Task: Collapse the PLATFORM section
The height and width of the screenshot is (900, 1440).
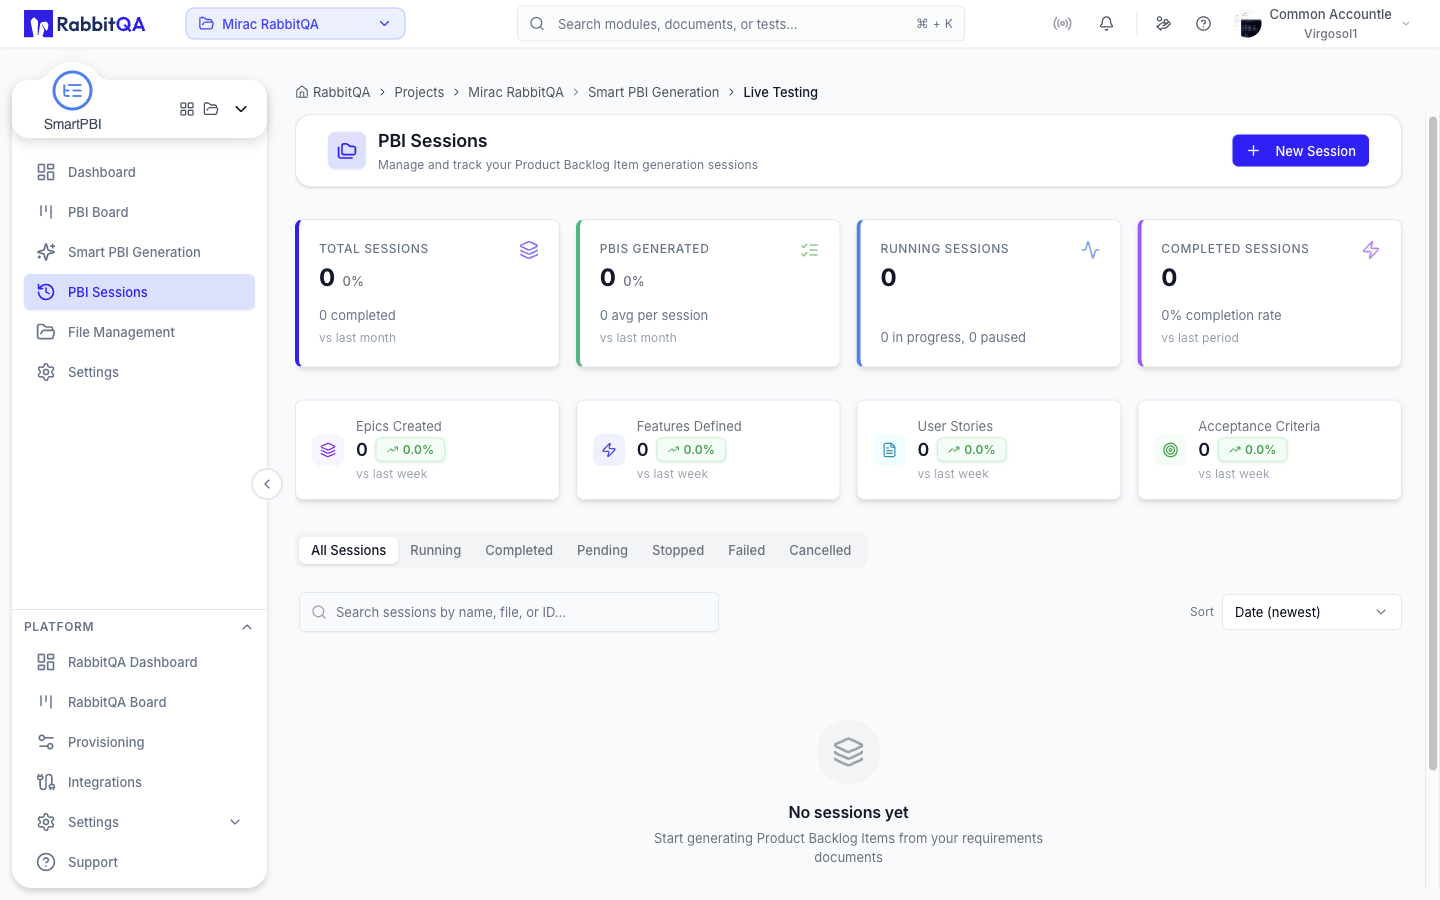Action: (x=247, y=627)
